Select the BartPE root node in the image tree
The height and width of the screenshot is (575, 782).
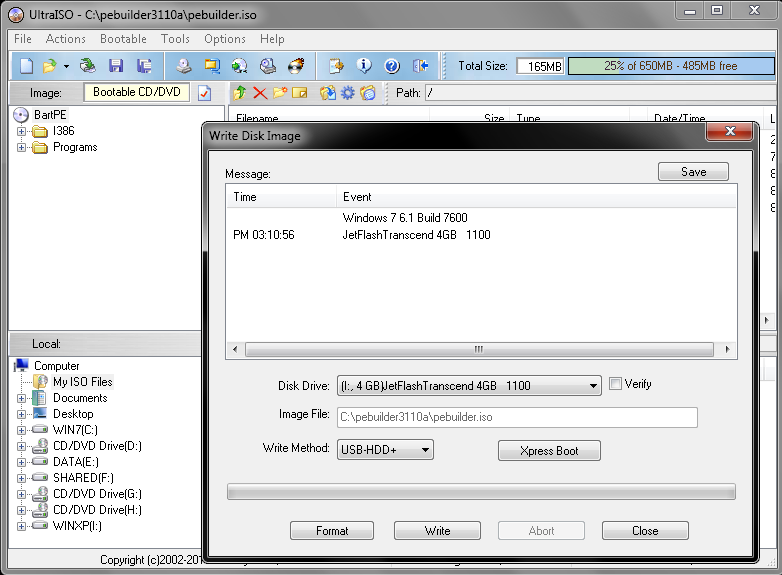pyautogui.click(x=50, y=115)
